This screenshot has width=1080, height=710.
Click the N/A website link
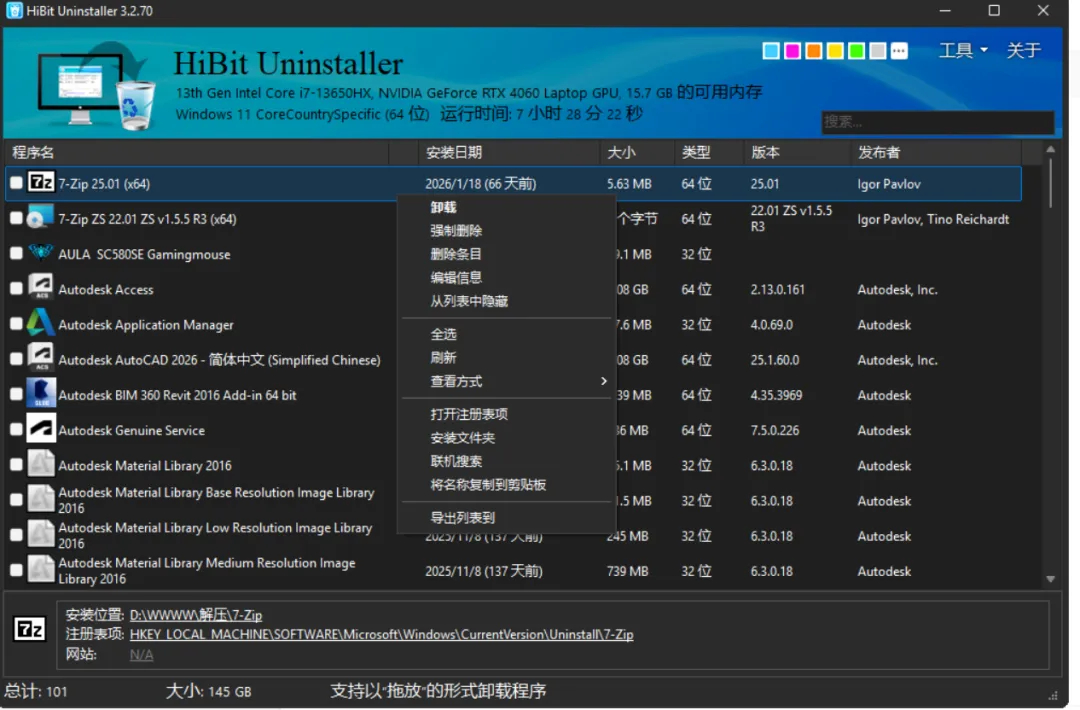coord(141,654)
